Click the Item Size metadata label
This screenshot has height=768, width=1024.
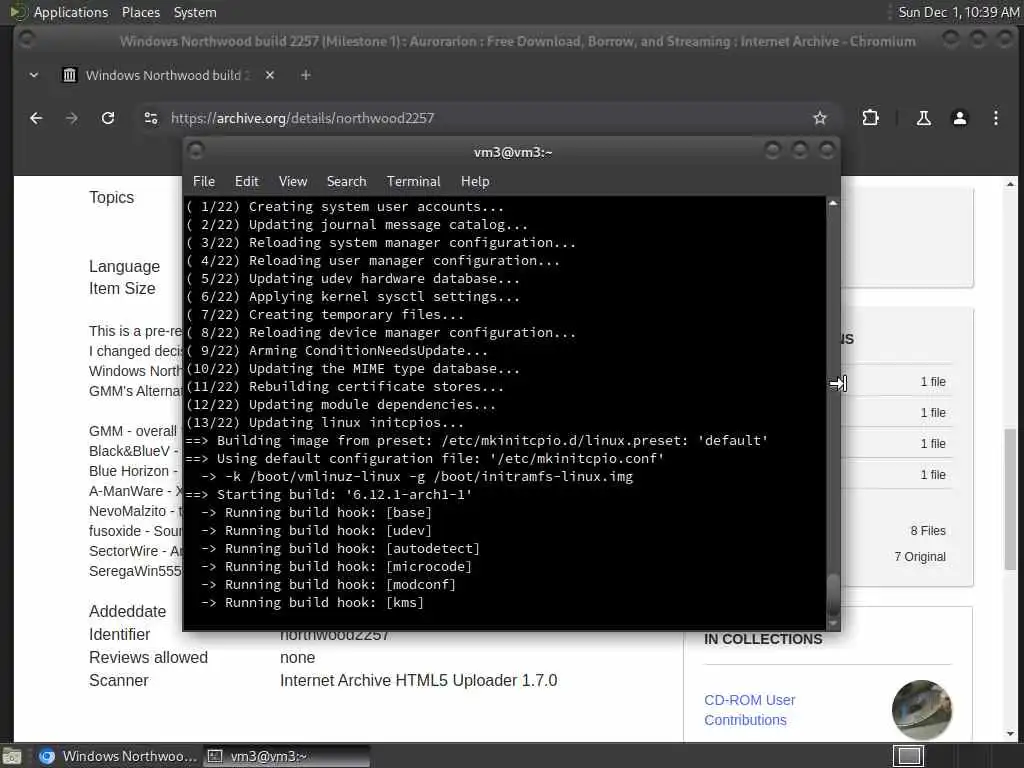122,289
